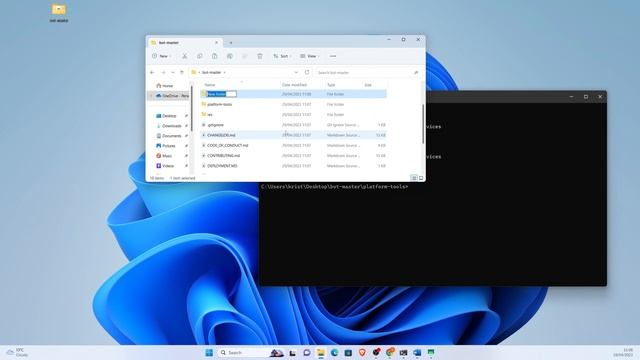Go up one folder level arrow

click(x=182, y=72)
